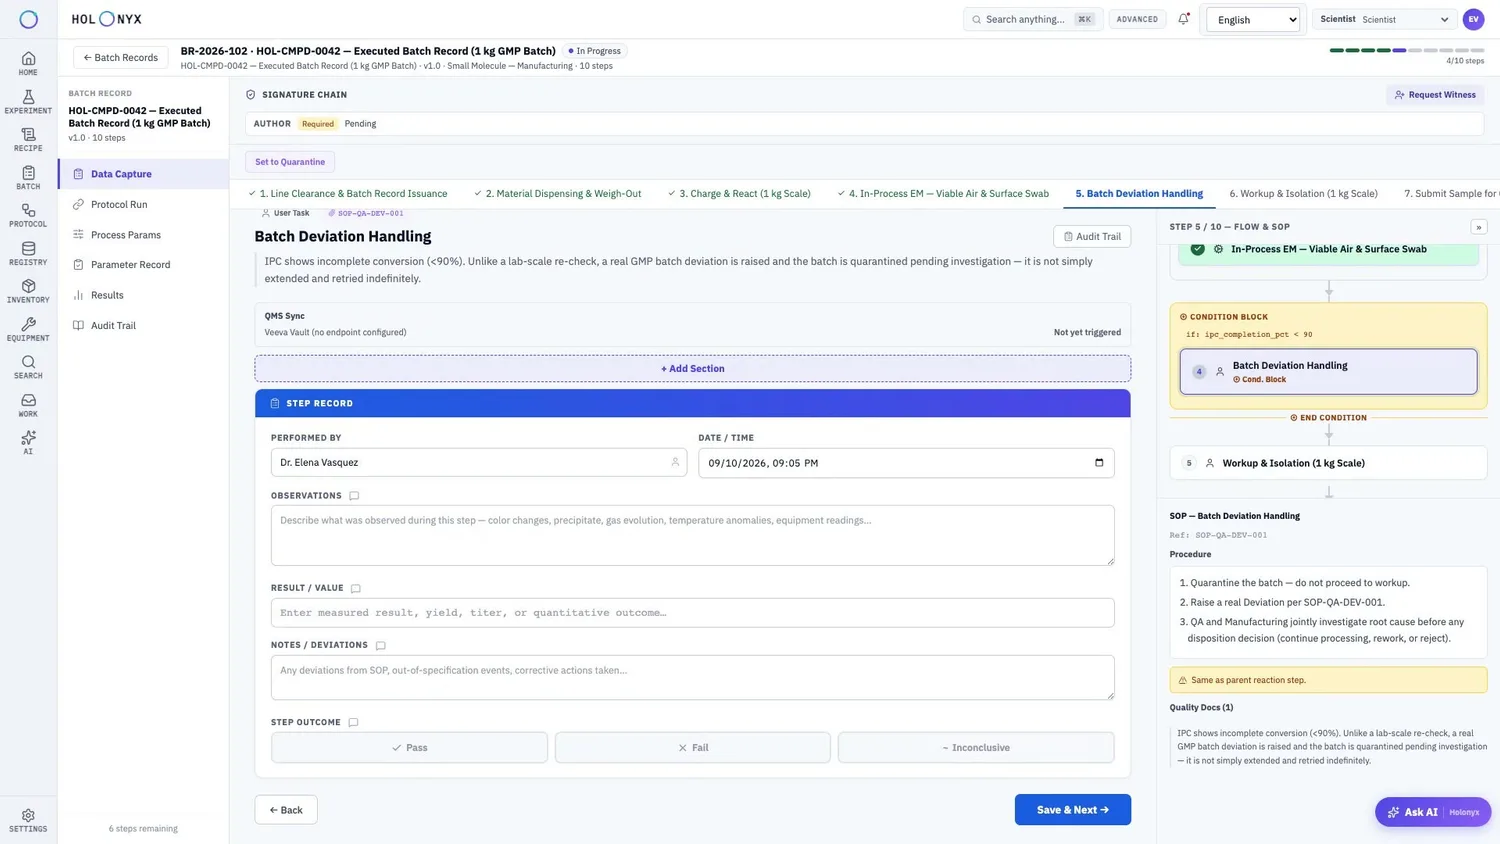Viewport: 1500px width, 844px height.
Task: Select In-Process EM flow node
Action: (1328, 250)
